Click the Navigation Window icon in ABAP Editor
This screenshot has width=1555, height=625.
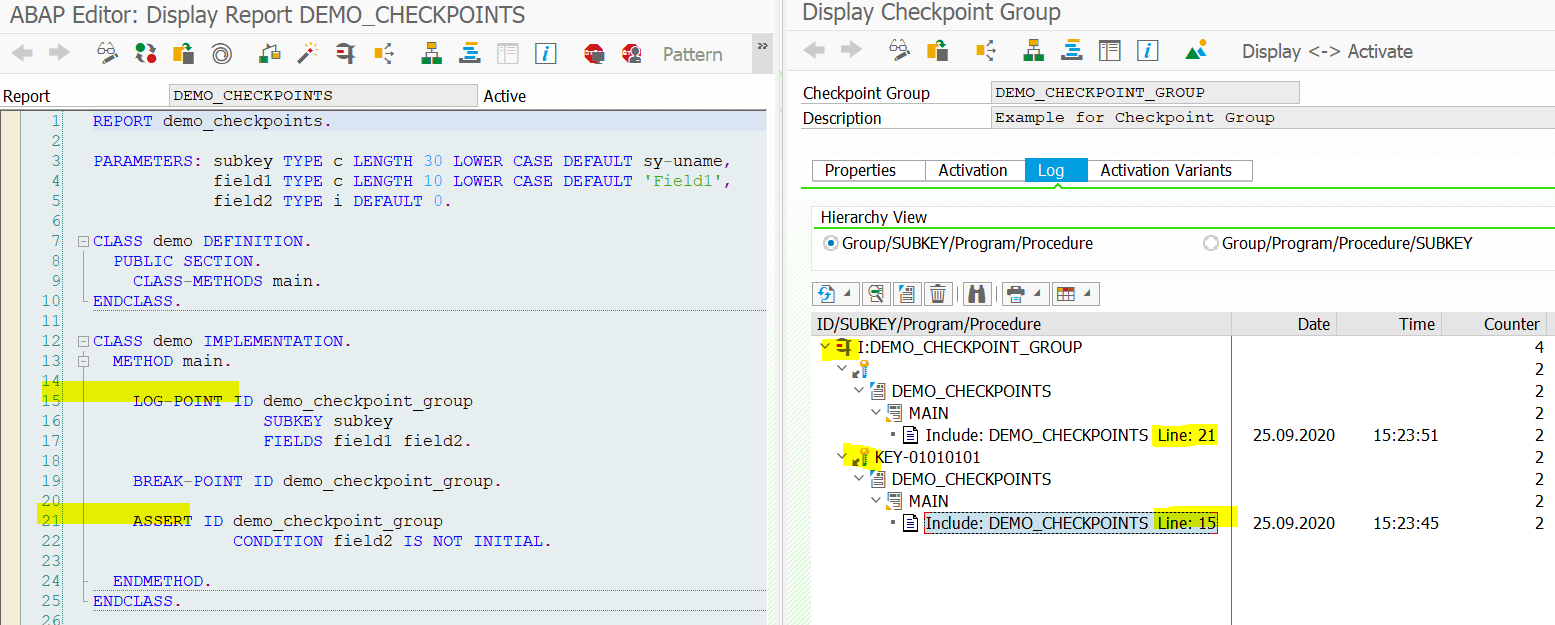pyautogui.click(x=469, y=53)
